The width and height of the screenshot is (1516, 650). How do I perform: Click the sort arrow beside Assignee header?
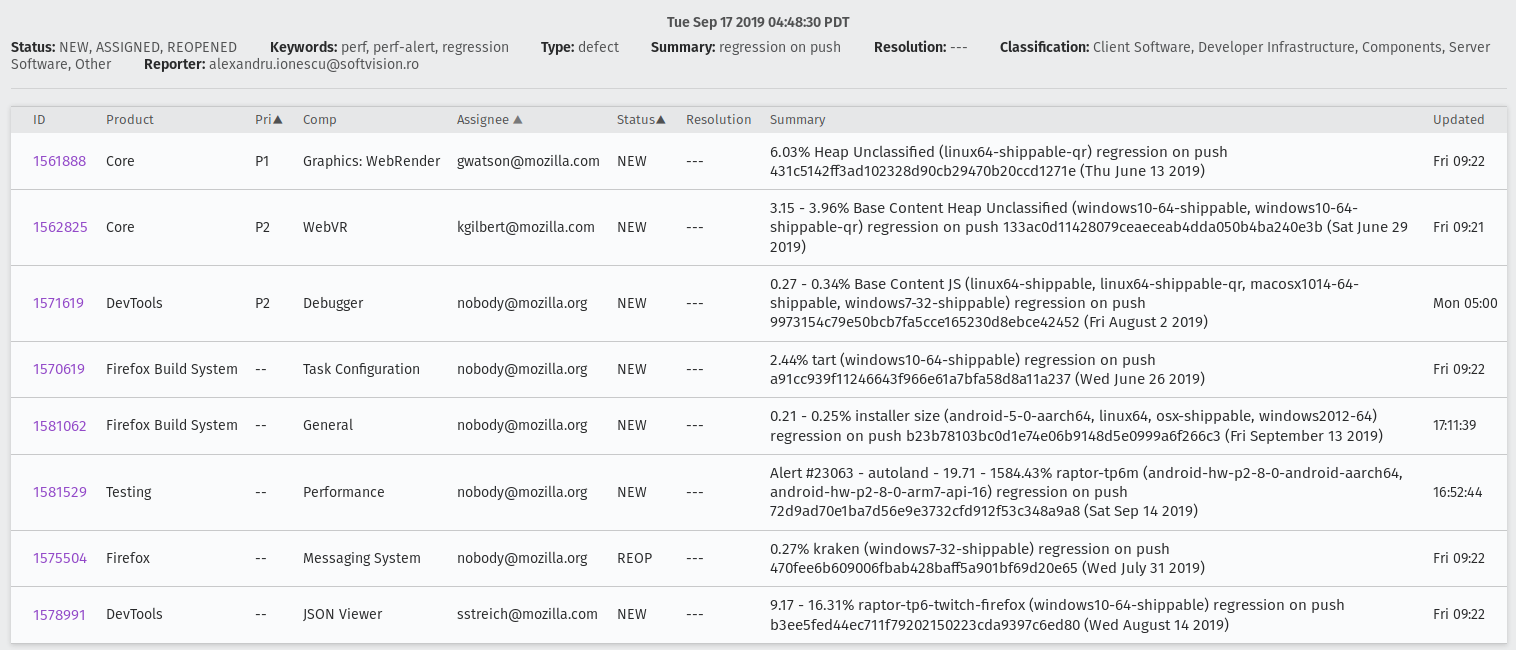click(x=518, y=120)
